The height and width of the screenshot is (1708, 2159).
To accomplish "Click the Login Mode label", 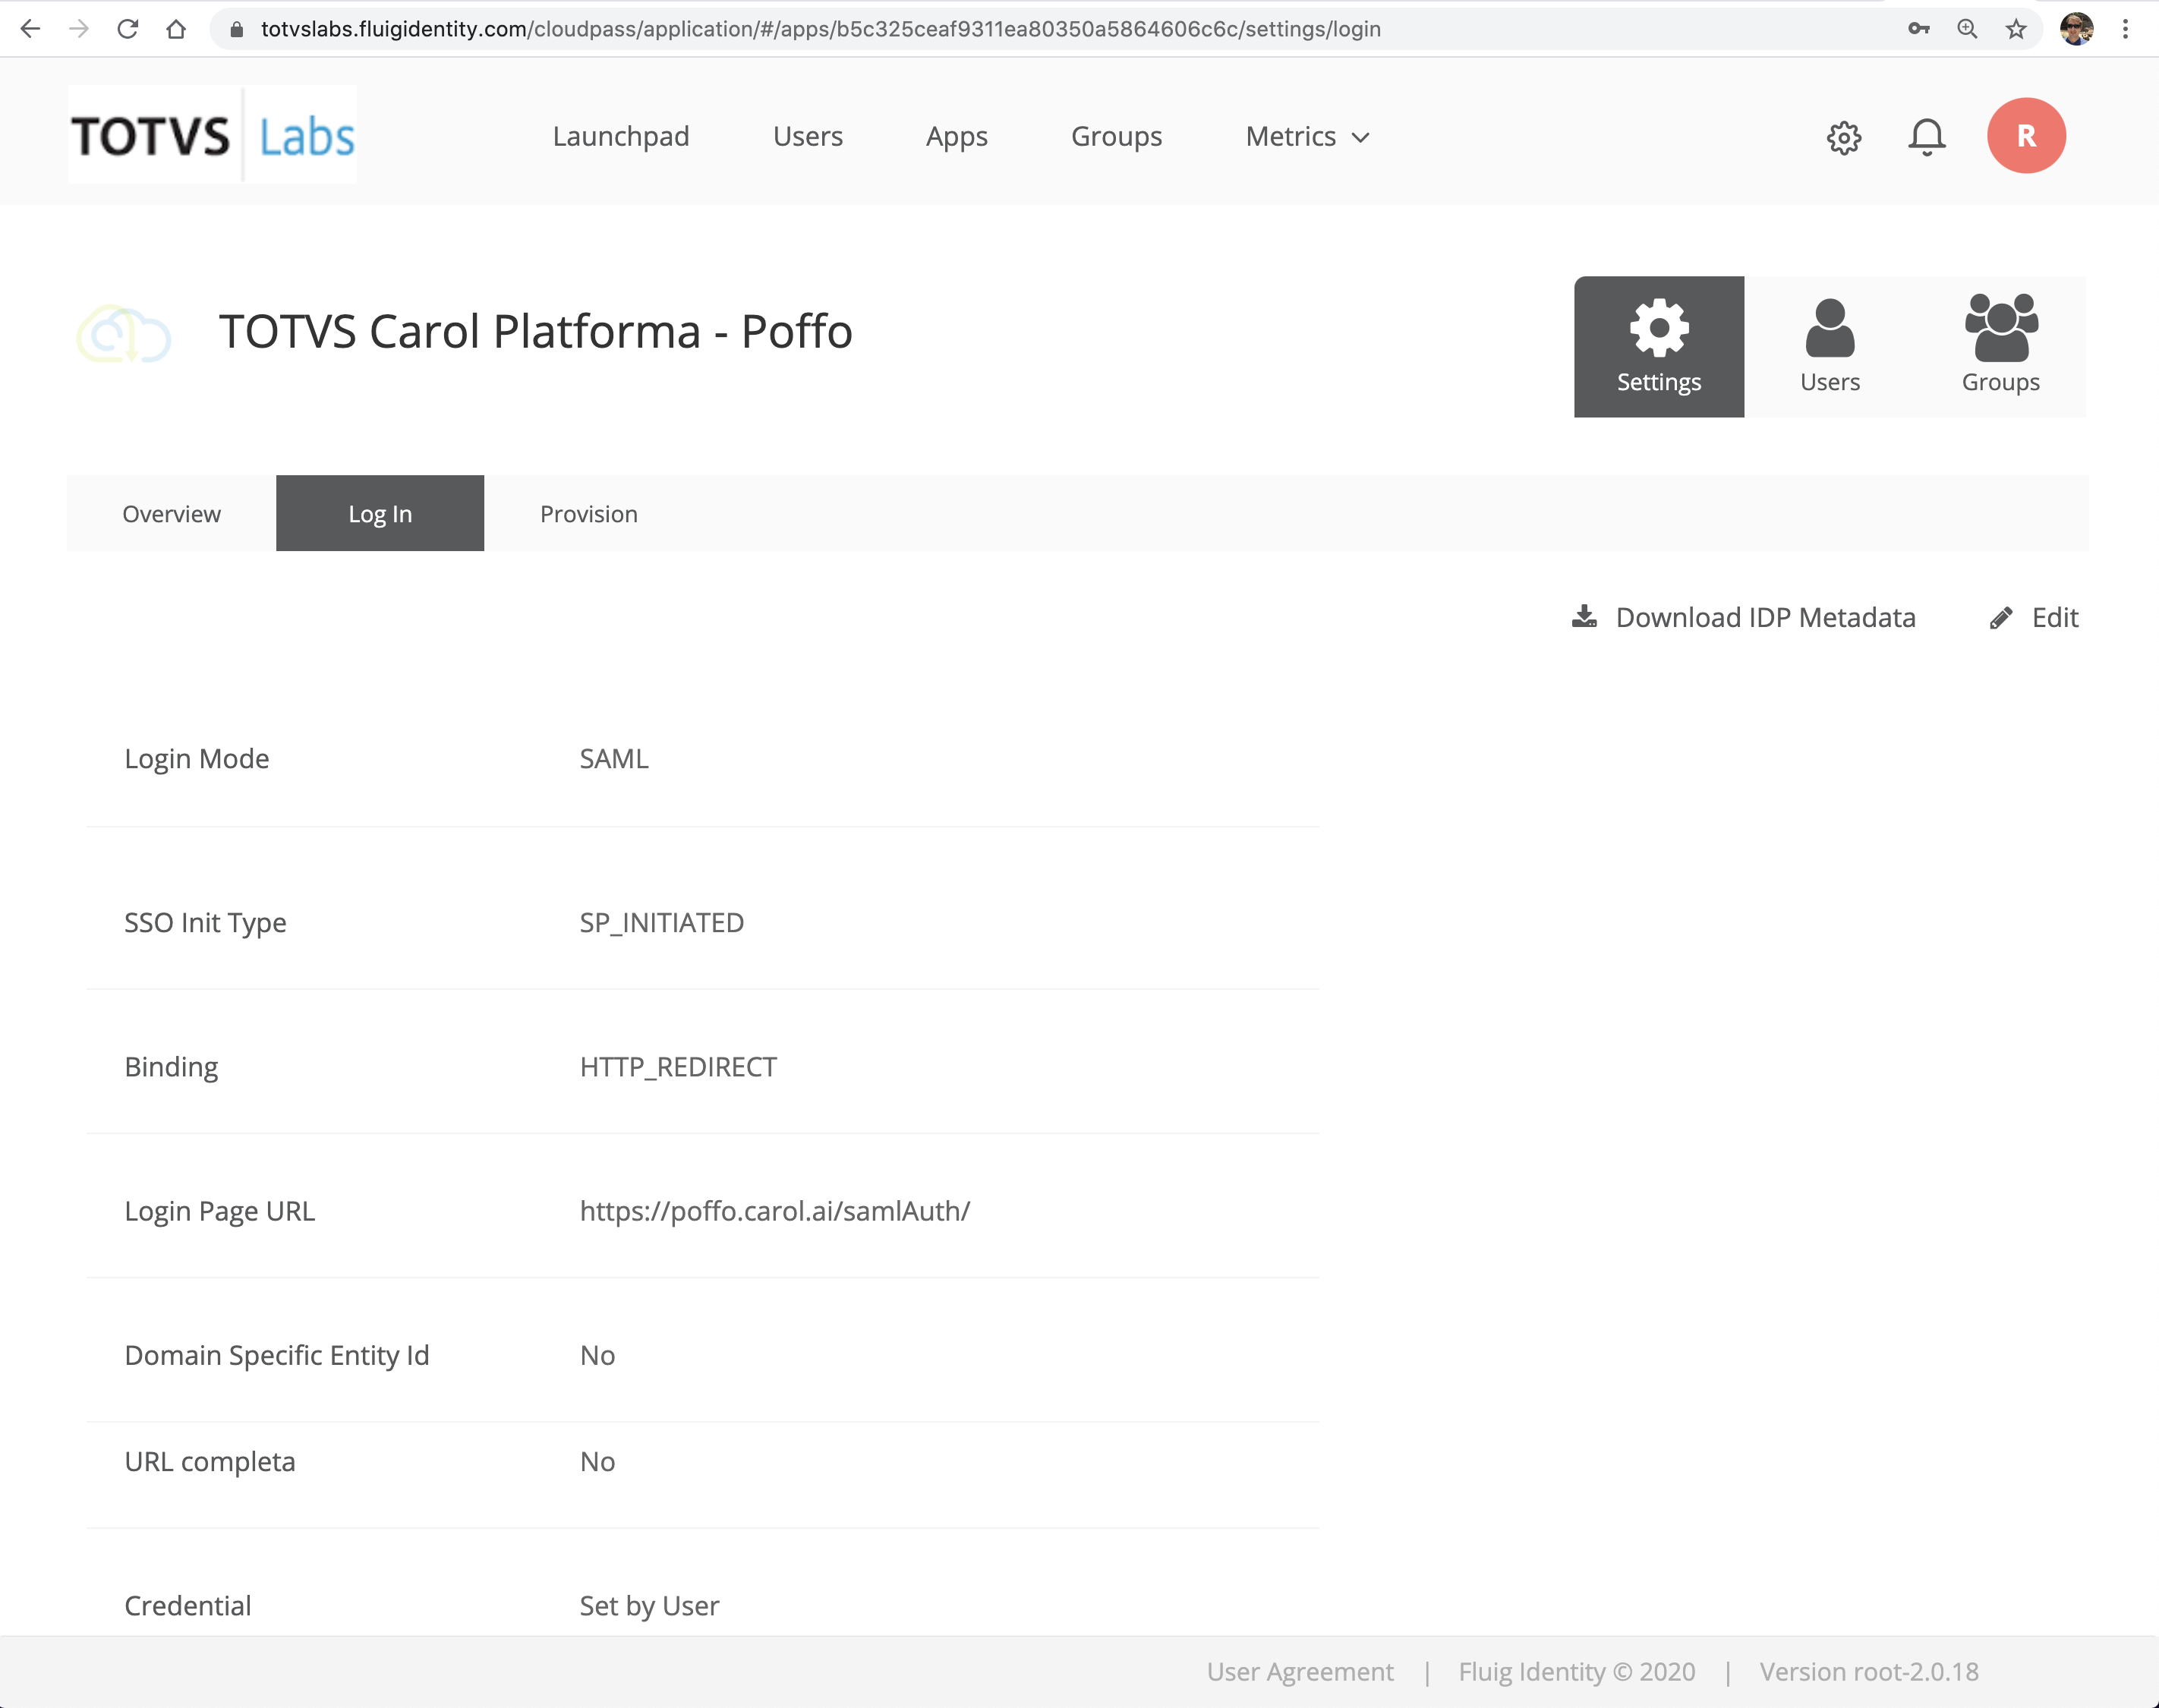I will (197, 758).
